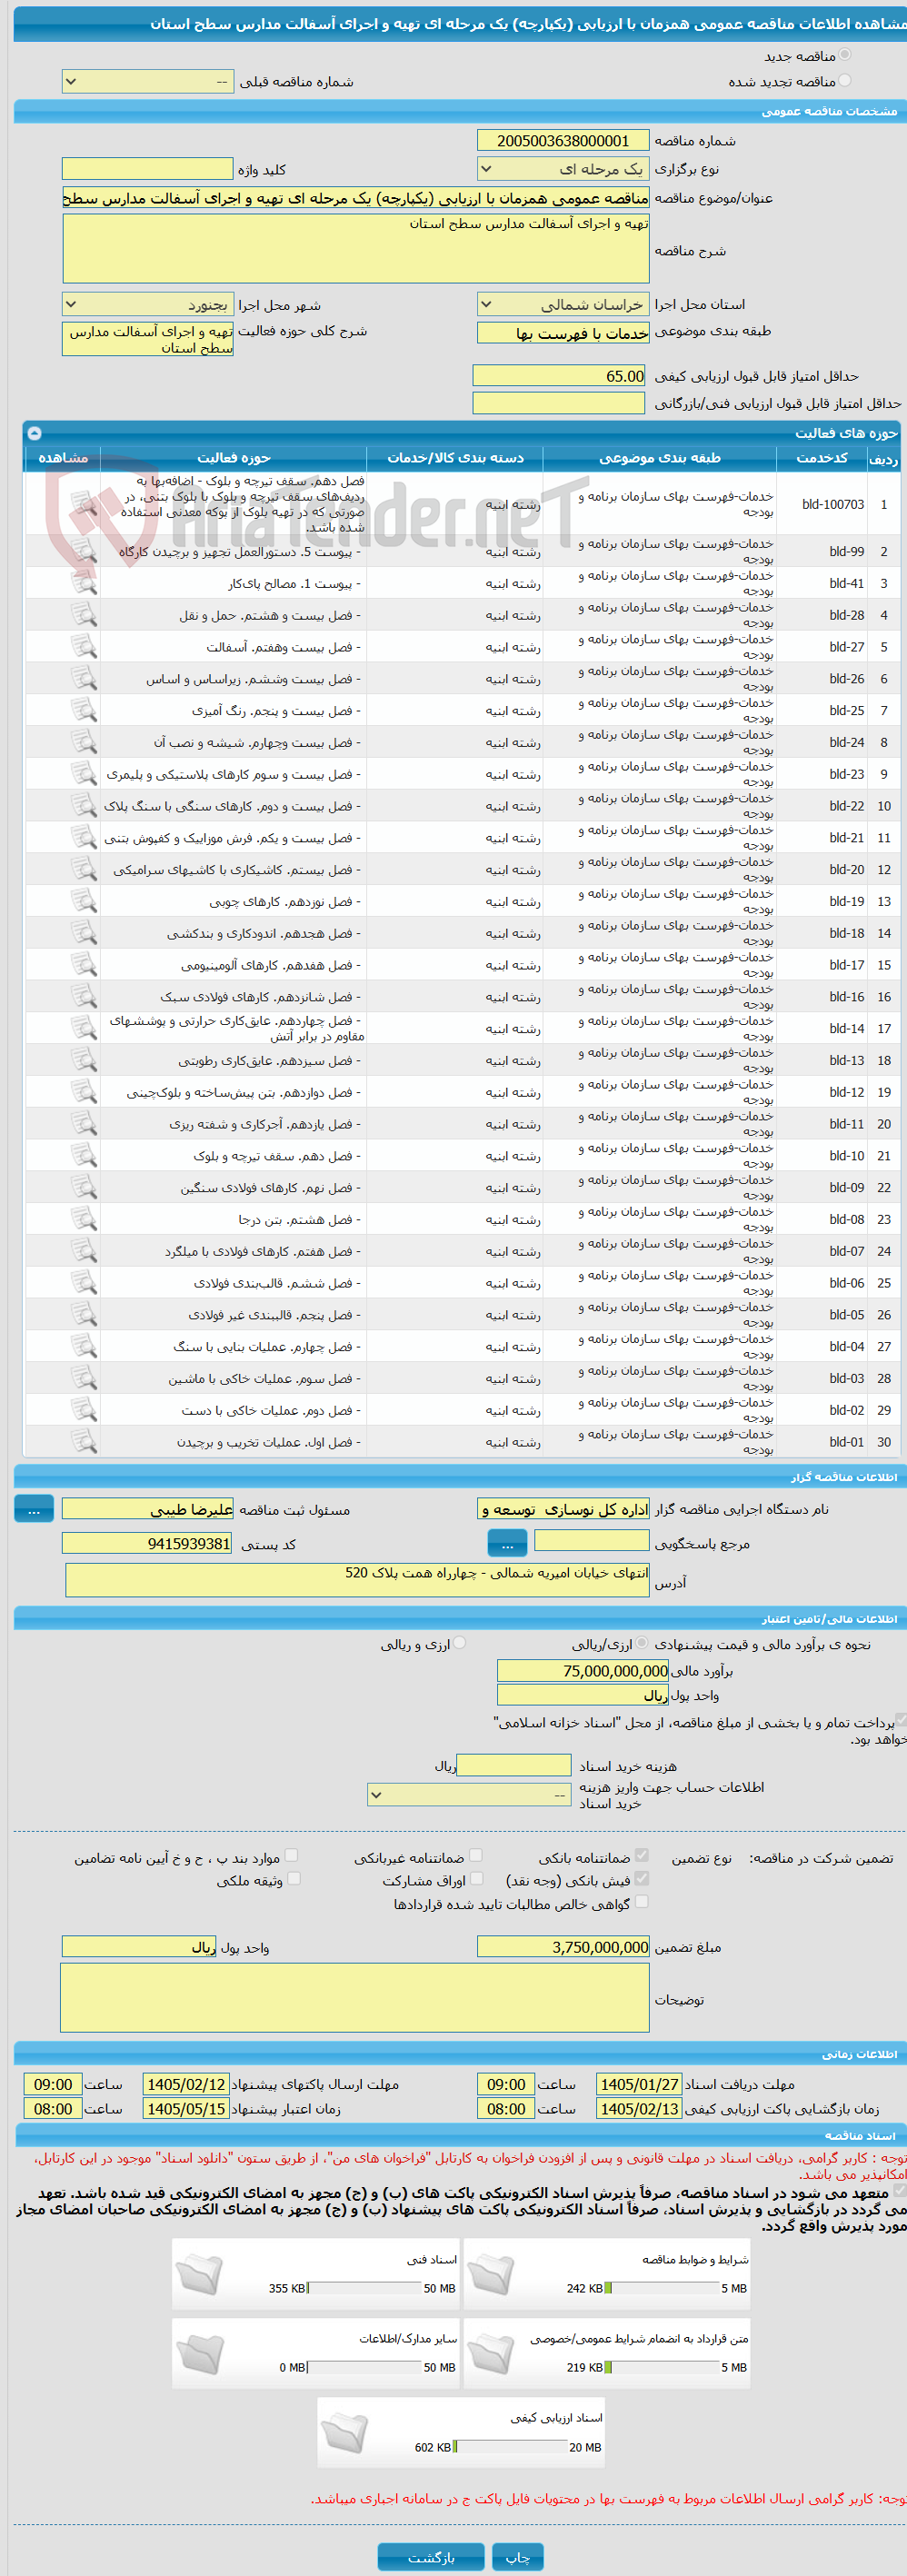The height and width of the screenshot is (2576, 907).
Task: Open view icon for row bld-16
Action: [x=84, y=997]
